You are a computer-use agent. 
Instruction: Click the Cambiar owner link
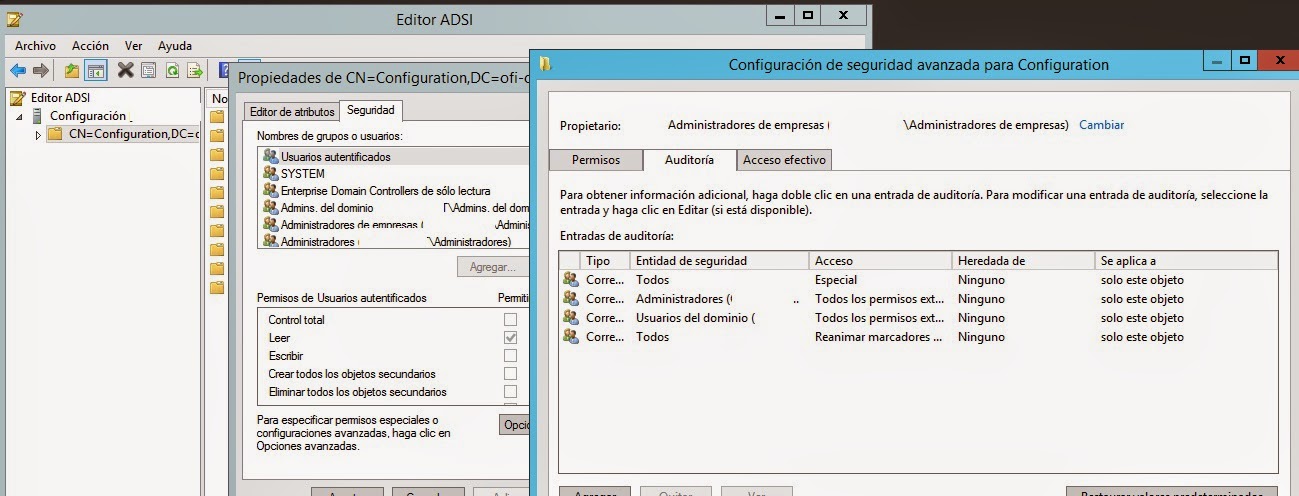click(x=1101, y=125)
